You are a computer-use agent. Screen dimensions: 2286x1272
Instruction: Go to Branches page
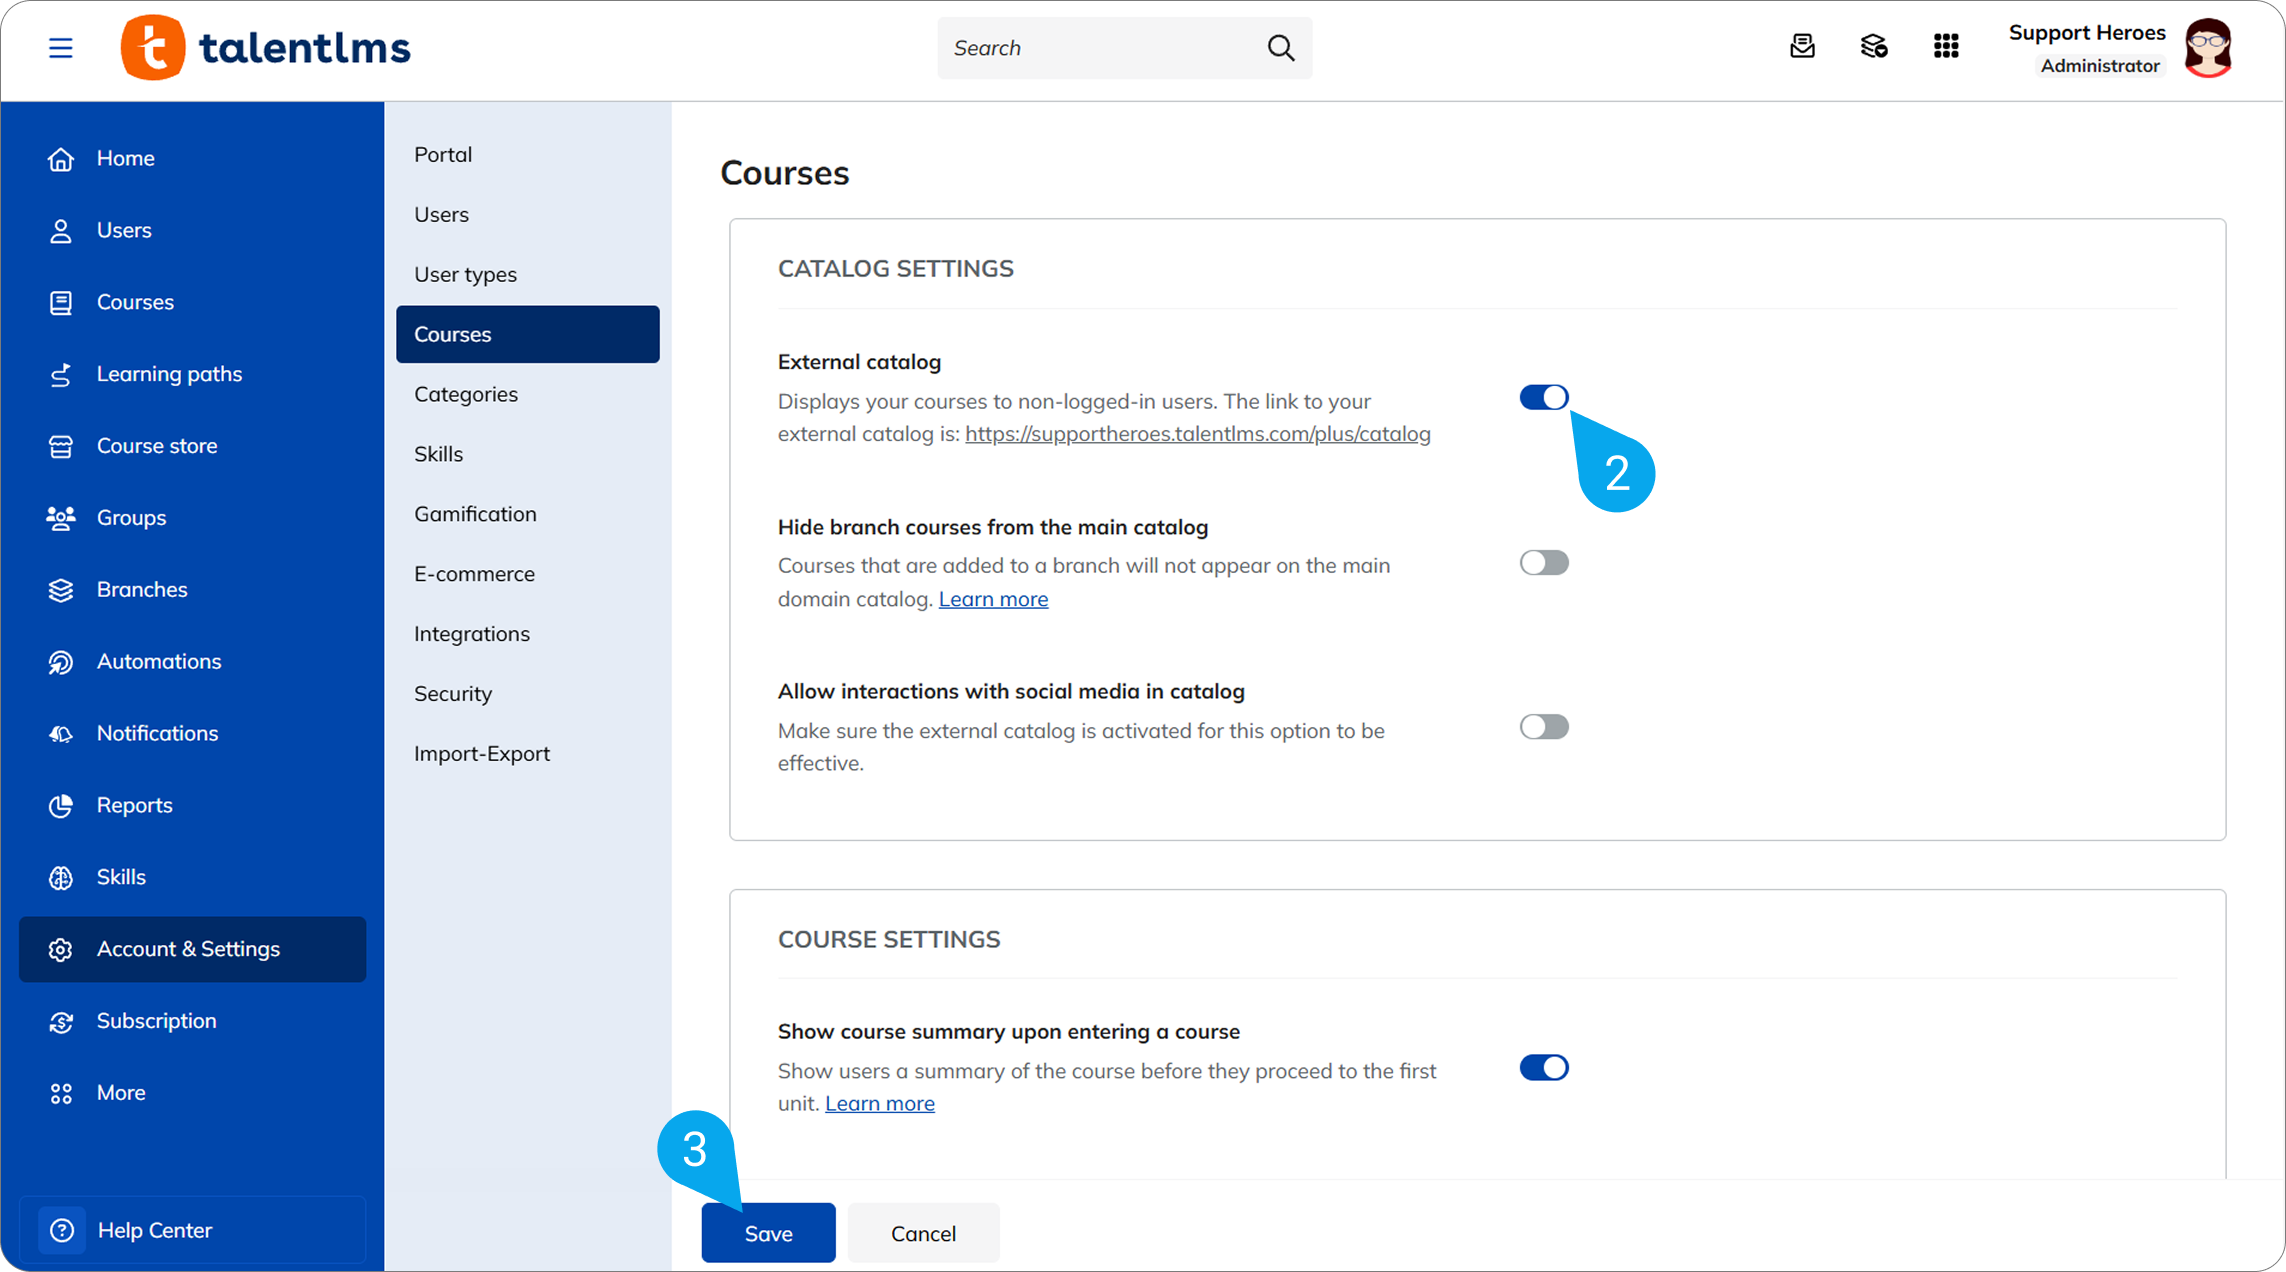point(192,590)
